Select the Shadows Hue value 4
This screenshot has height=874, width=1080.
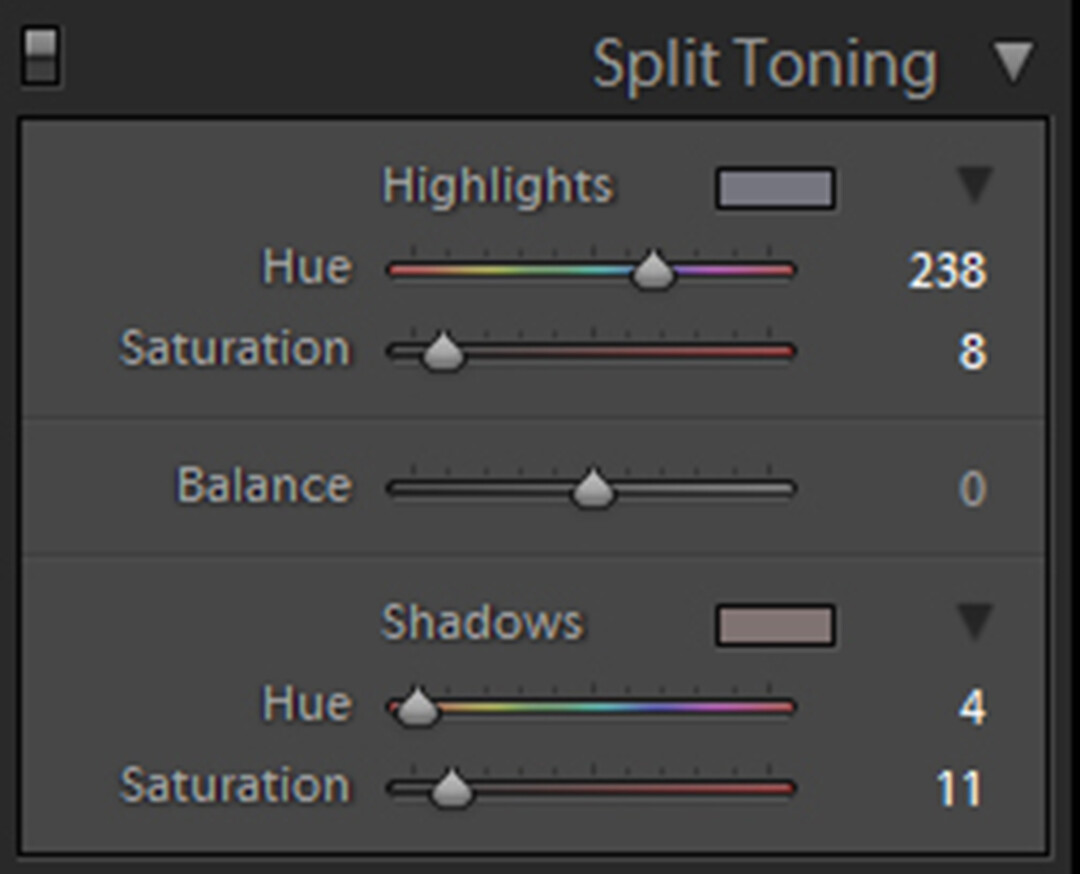coord(971,708)
